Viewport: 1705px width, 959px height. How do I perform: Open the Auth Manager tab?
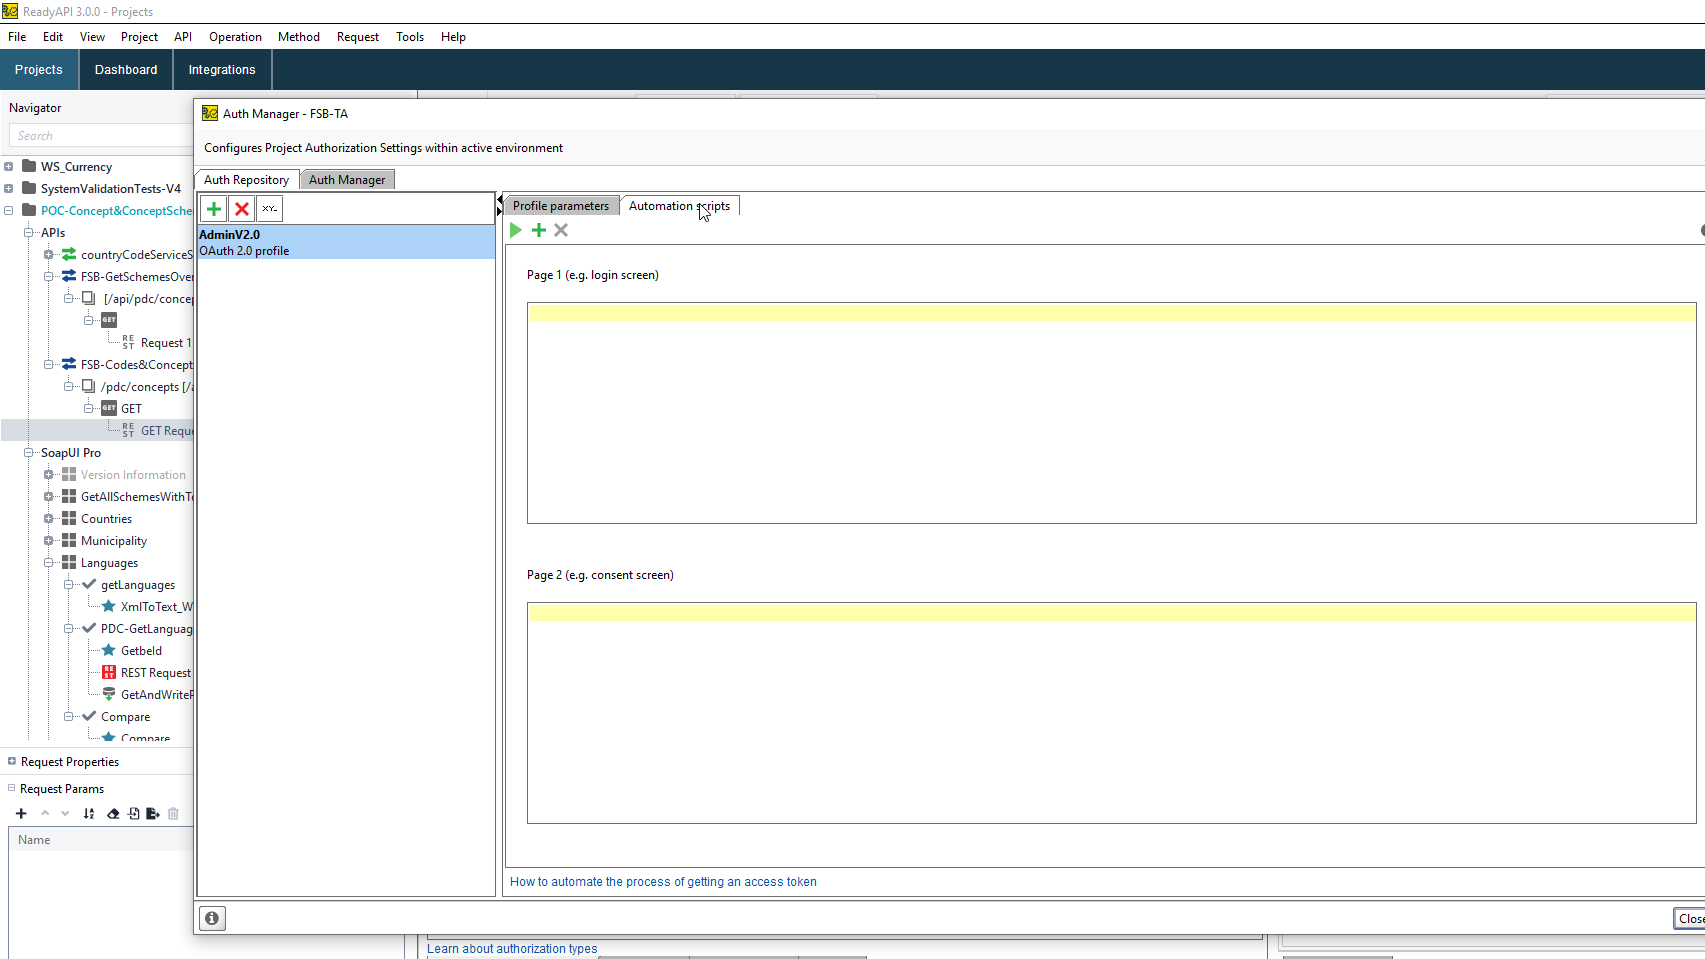click(347, 180)
